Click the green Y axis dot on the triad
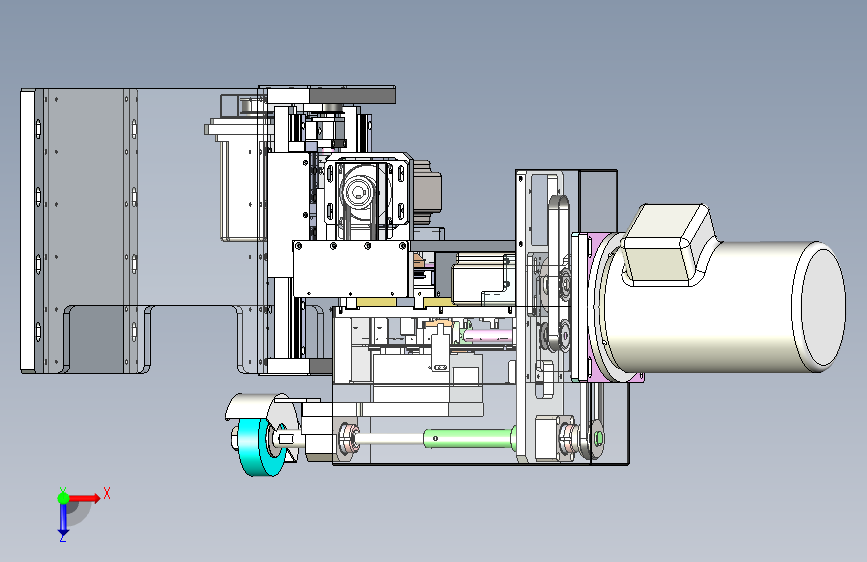This screenshot has height=562, width=867. [63, 498]
